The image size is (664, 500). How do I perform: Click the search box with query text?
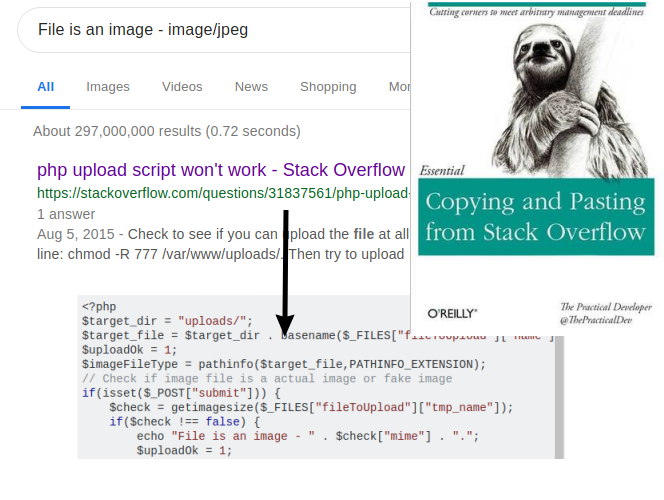coord(214,30)
